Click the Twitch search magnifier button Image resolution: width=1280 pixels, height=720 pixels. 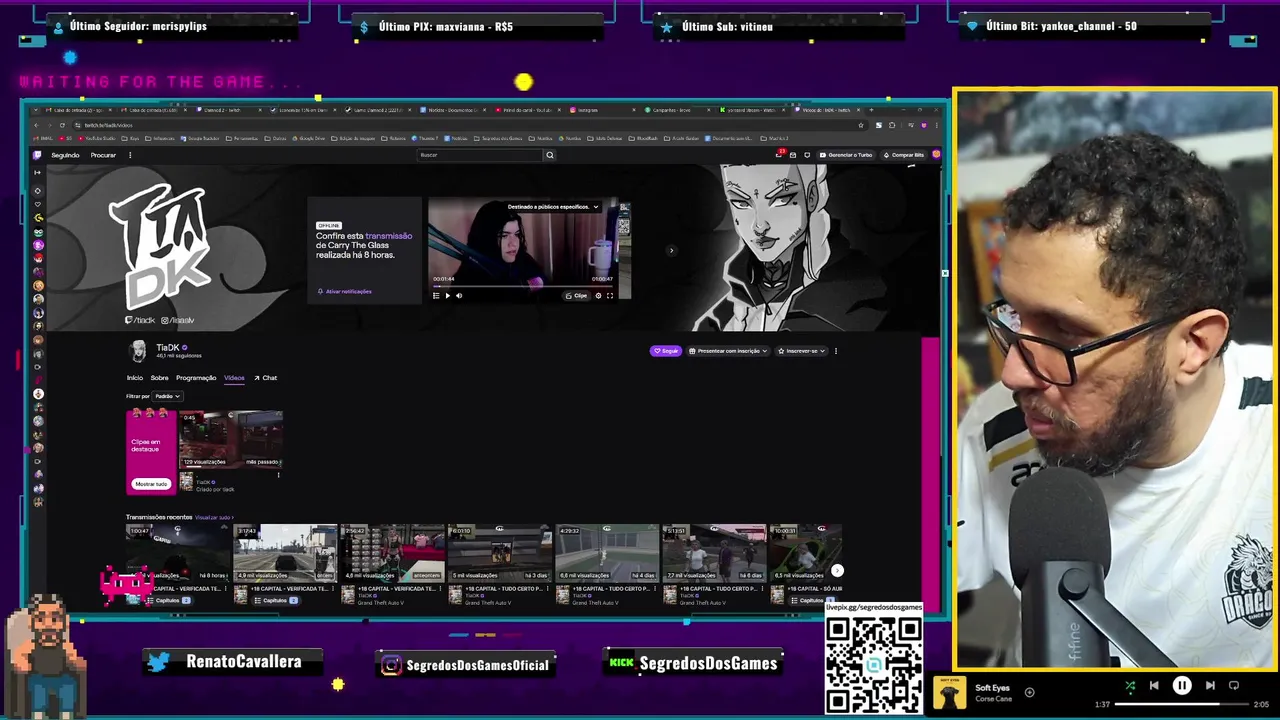coord(549,155)
